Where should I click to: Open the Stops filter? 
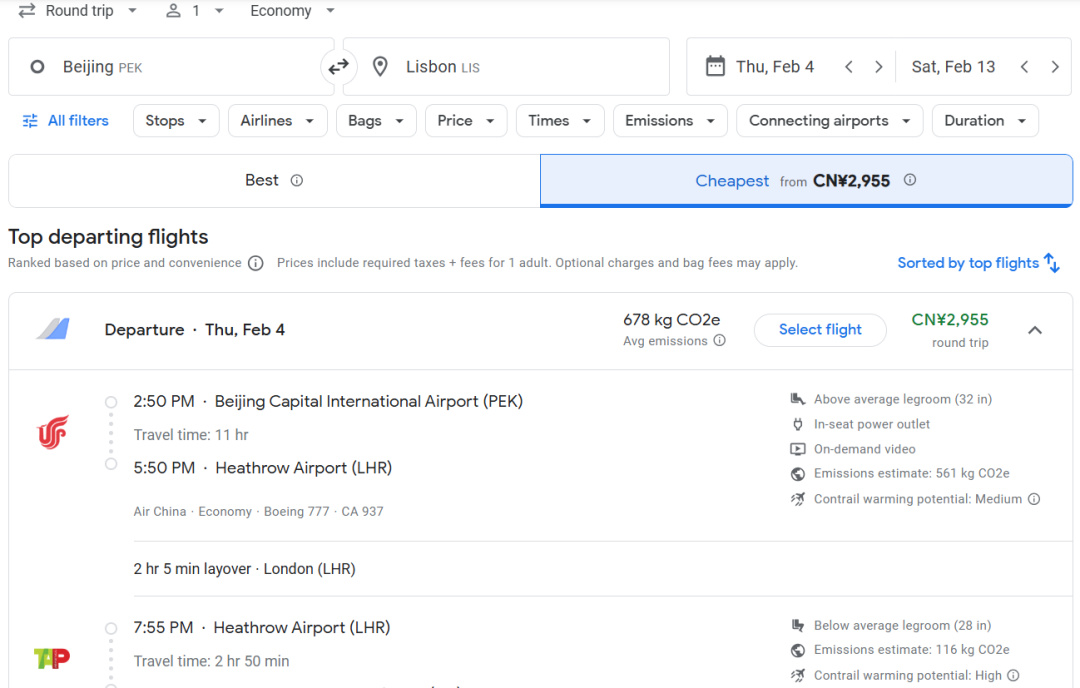[176, 121]
